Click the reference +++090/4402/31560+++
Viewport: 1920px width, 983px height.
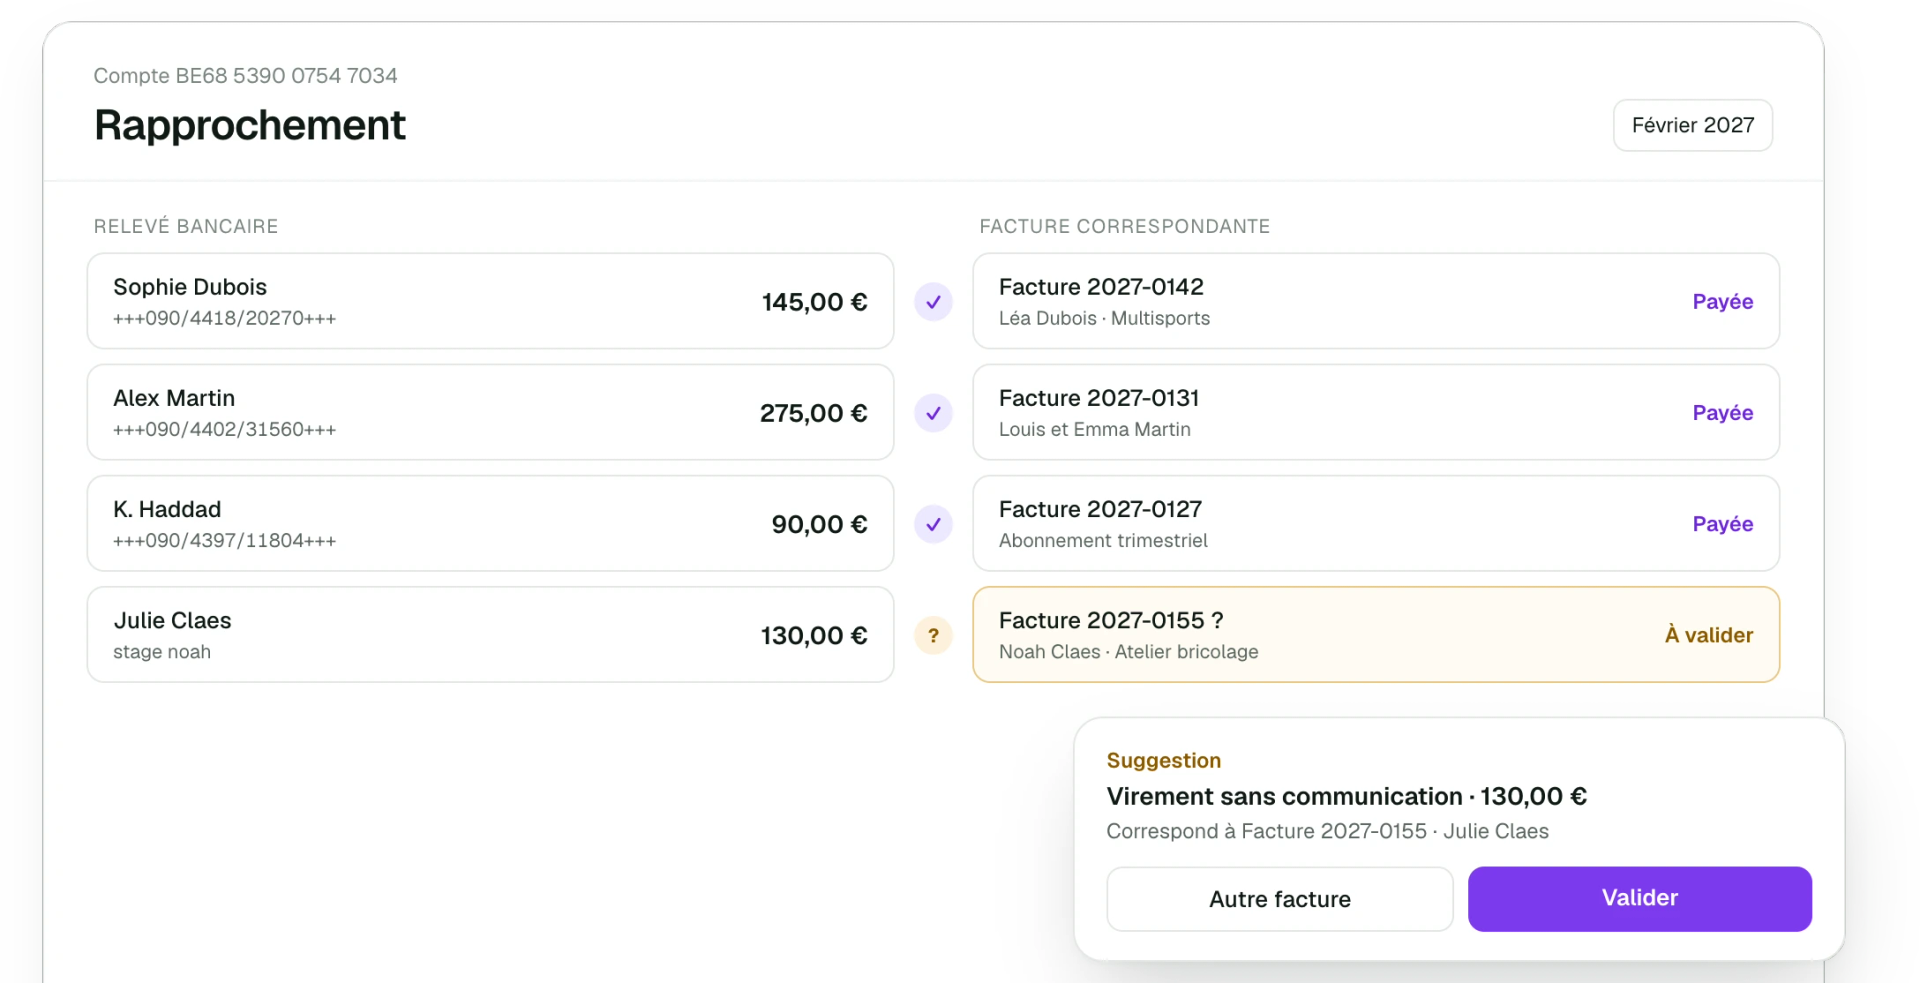pos(224,429)
